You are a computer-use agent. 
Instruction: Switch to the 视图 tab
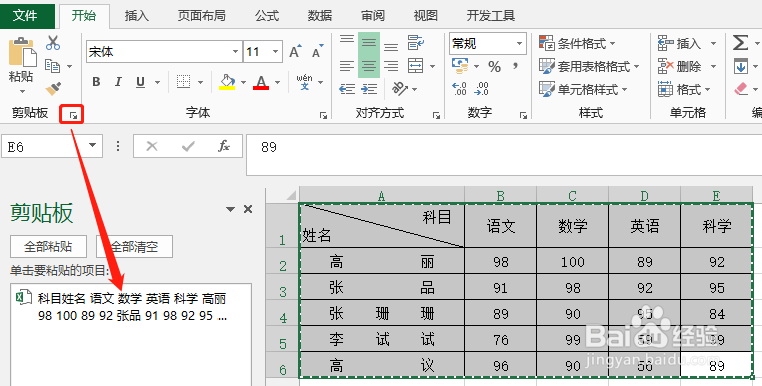click(425, 16)
